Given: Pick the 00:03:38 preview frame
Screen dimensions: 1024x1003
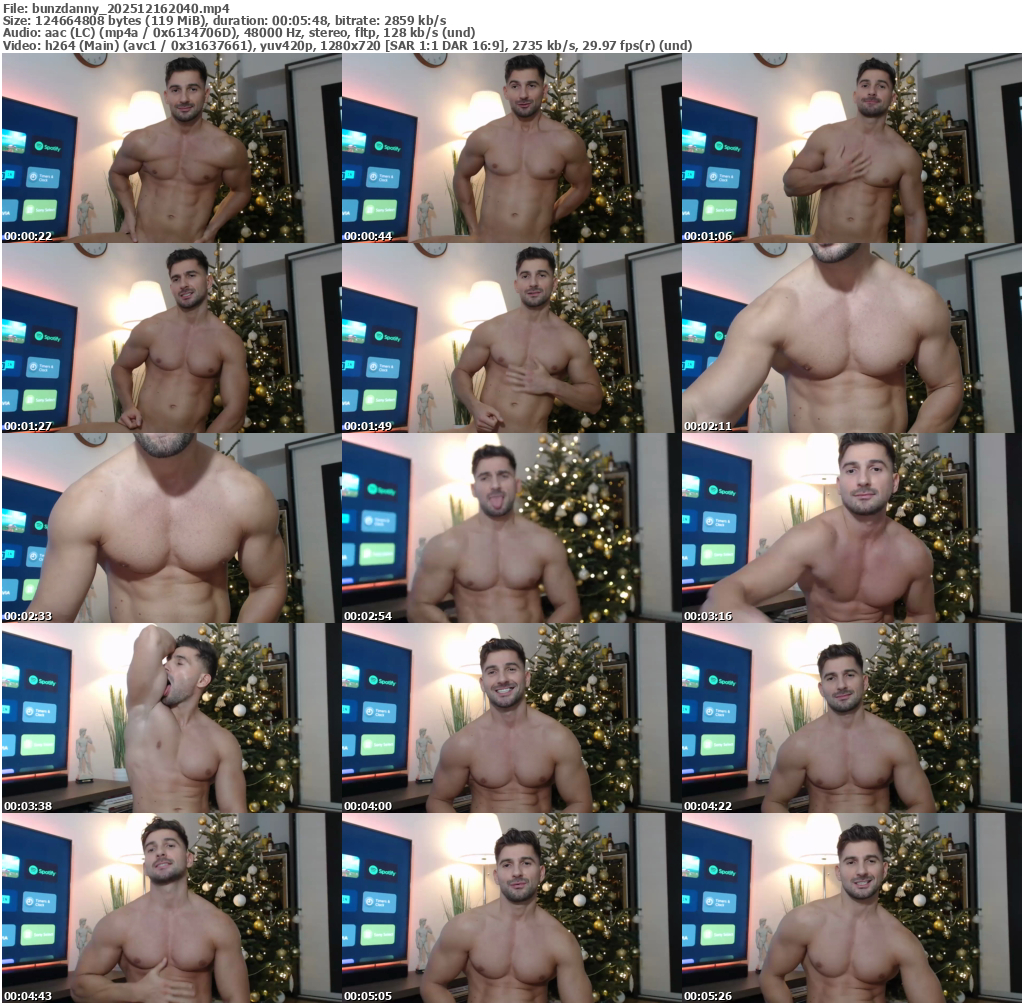Looking at the screenshot, I should (x=171, y=718).
